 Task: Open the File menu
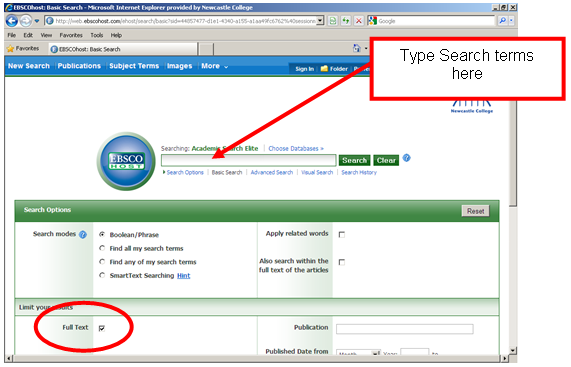pyautogui.click(x=12, y=35)
